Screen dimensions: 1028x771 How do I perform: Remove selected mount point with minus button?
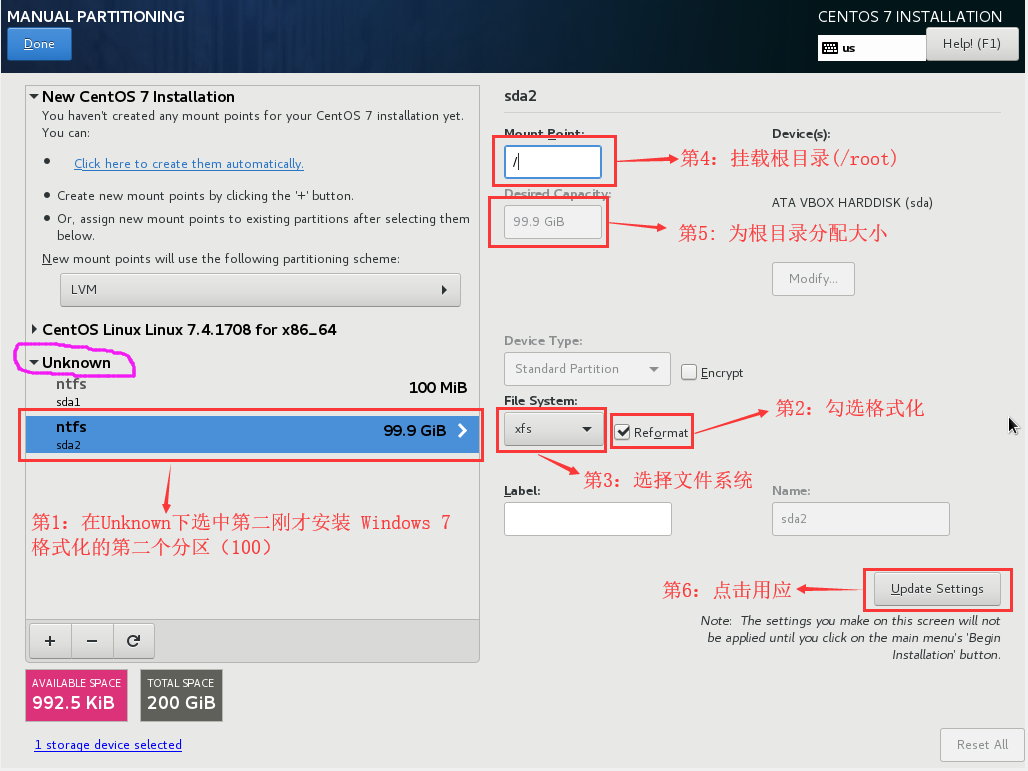92,641
